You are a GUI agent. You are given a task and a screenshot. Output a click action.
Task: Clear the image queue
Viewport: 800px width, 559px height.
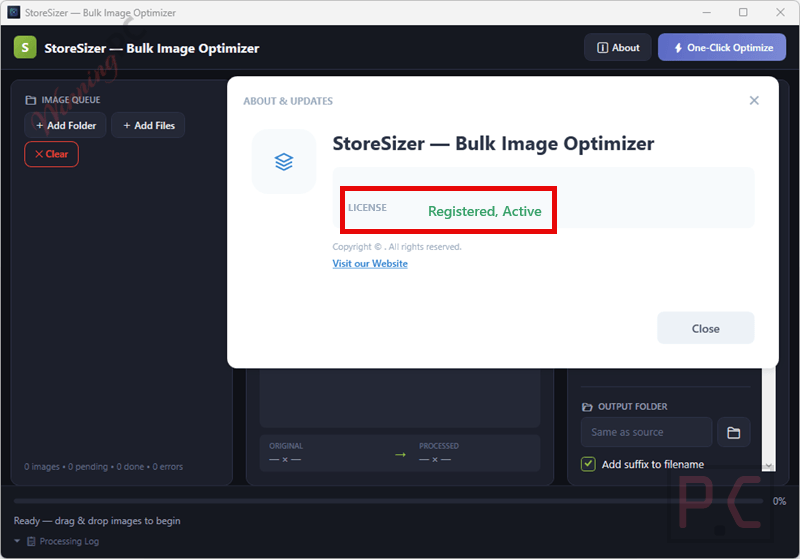(51, 154)
